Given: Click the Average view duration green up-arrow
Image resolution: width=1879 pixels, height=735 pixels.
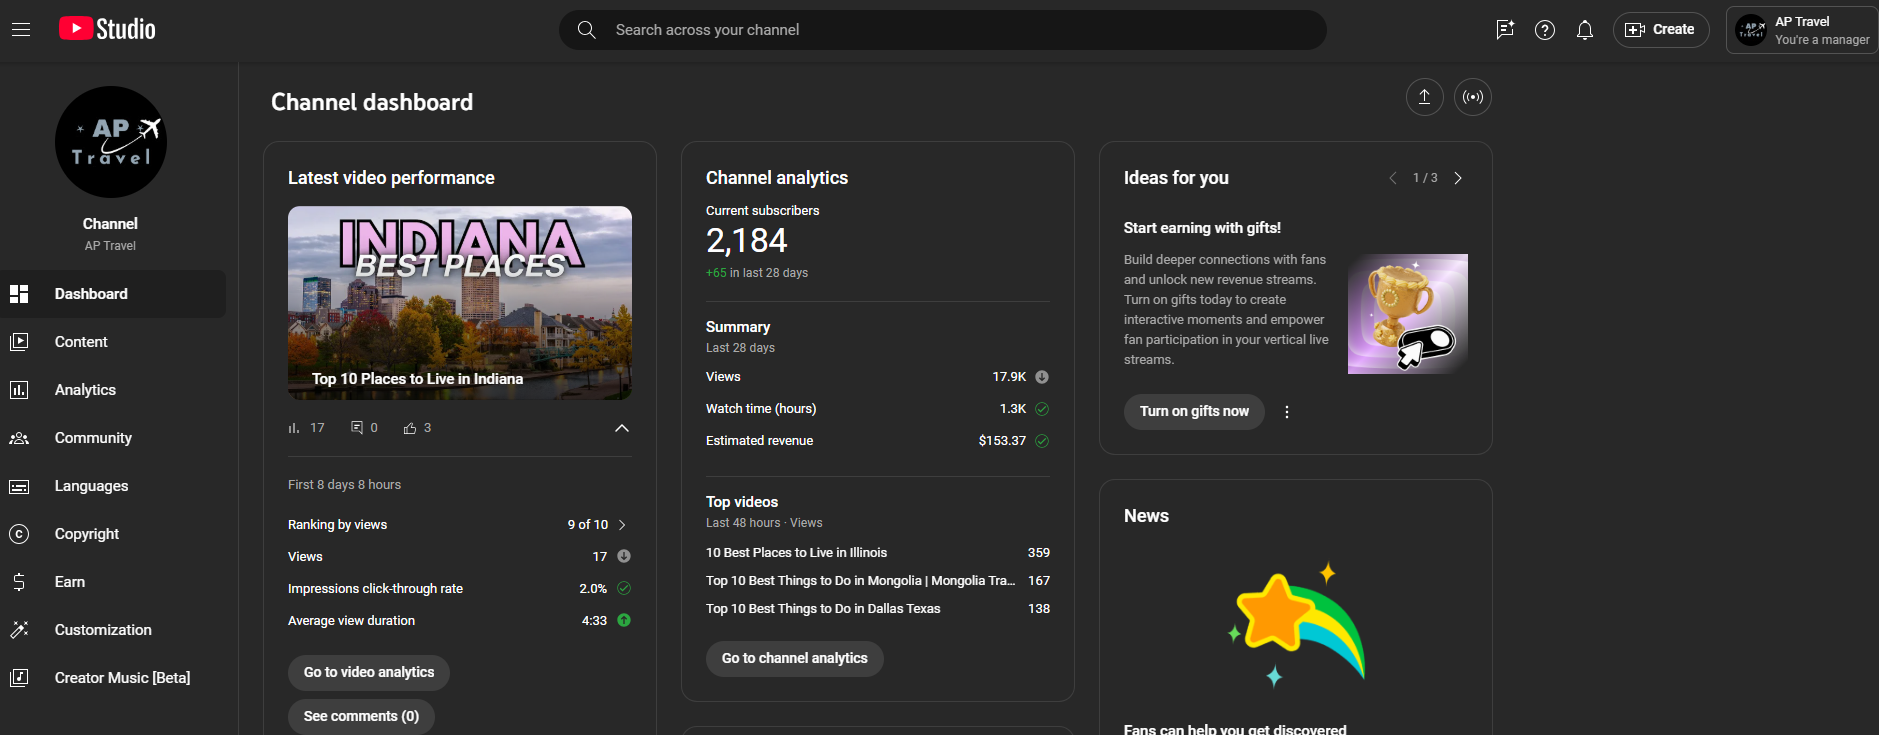Looking at the screenshot, I should [624, 620].
